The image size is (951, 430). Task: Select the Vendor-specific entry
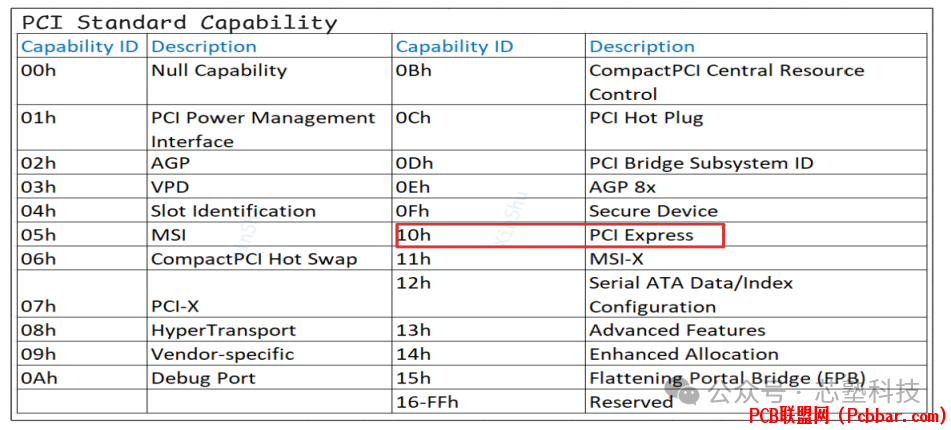(x=222, y=354)
